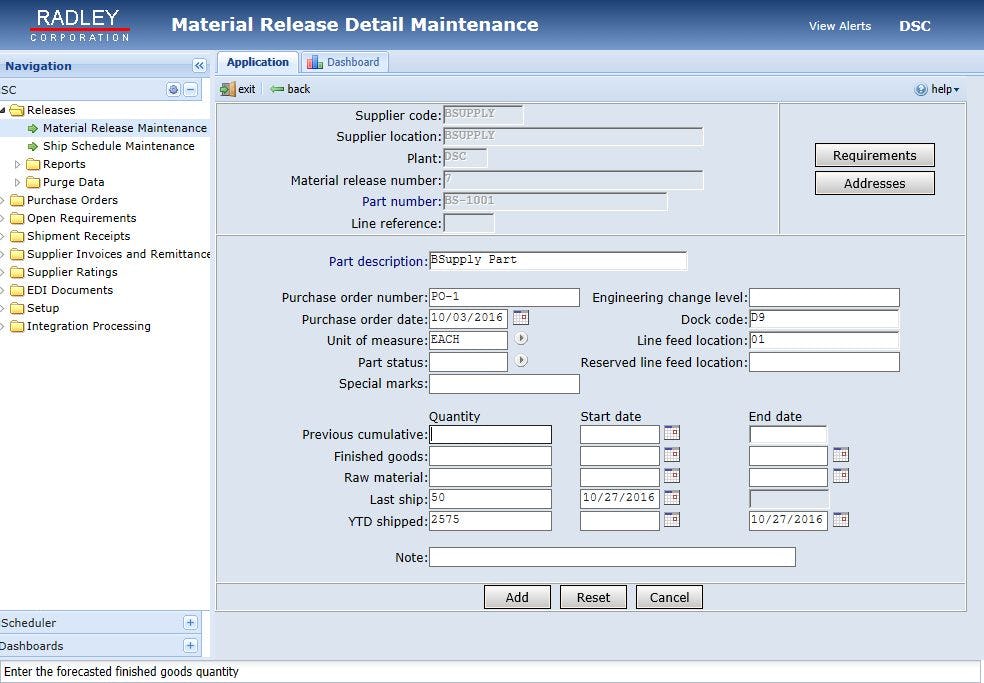Select the Application tab

[x=257, y=61]
